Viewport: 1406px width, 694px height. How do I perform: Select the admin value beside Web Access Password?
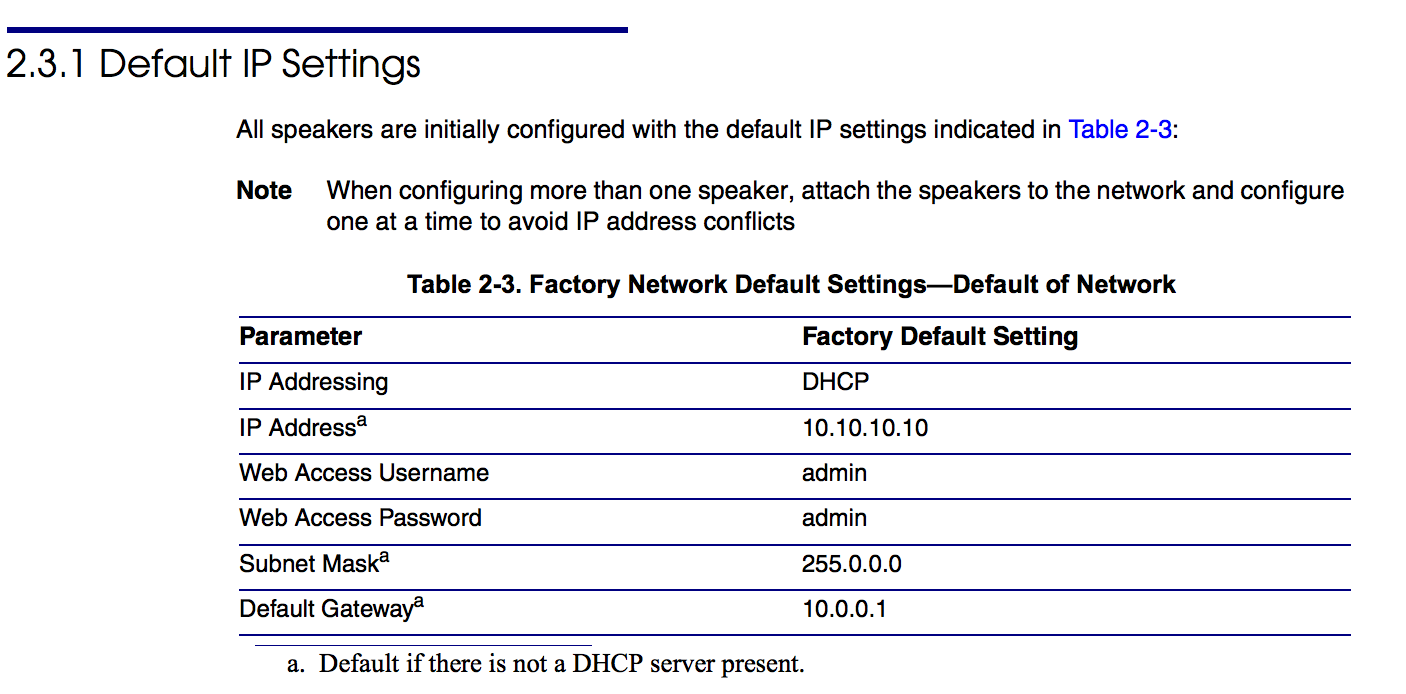point(834,518)
